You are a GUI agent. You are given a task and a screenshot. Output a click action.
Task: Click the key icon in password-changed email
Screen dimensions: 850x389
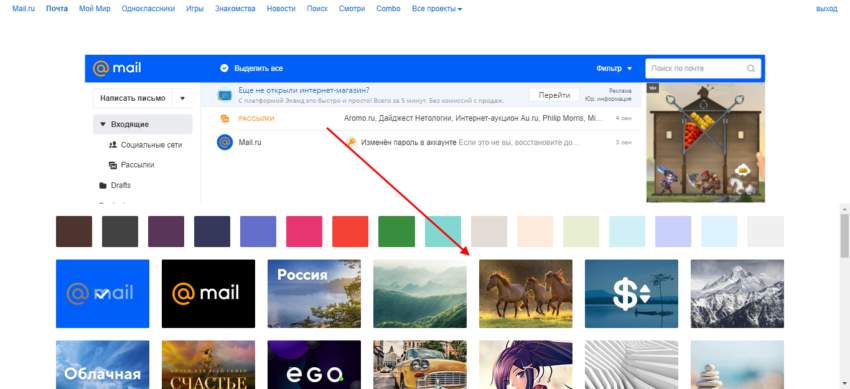(x=351, y=142)
